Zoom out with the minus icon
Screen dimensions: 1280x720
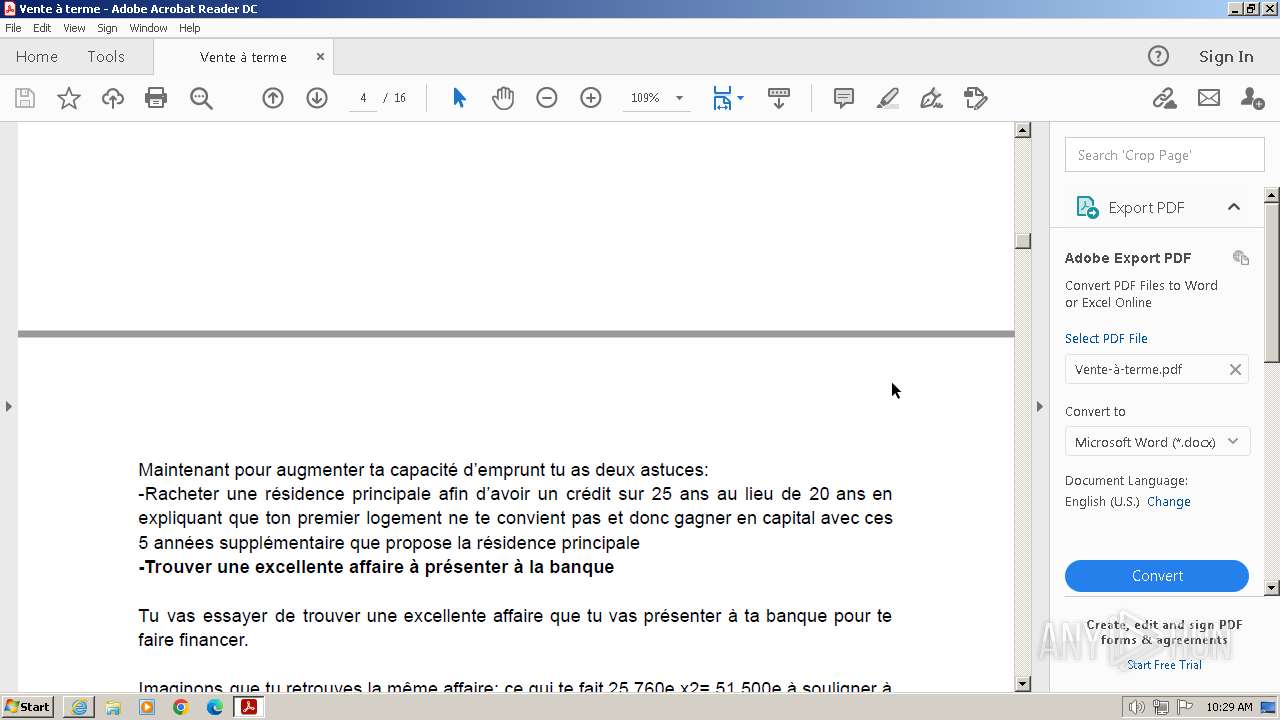[x=547, y=98]
